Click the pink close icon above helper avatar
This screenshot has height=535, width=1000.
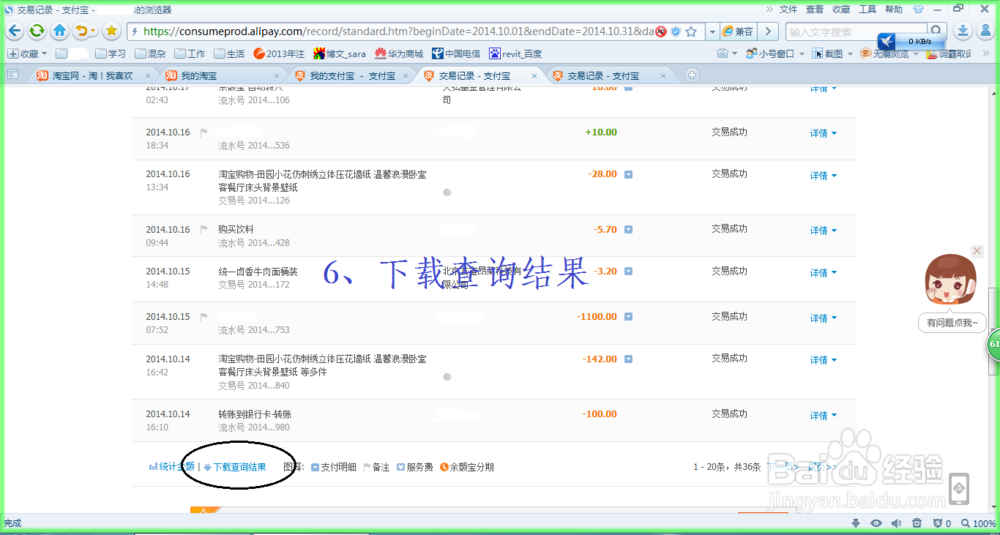[976, 251]
